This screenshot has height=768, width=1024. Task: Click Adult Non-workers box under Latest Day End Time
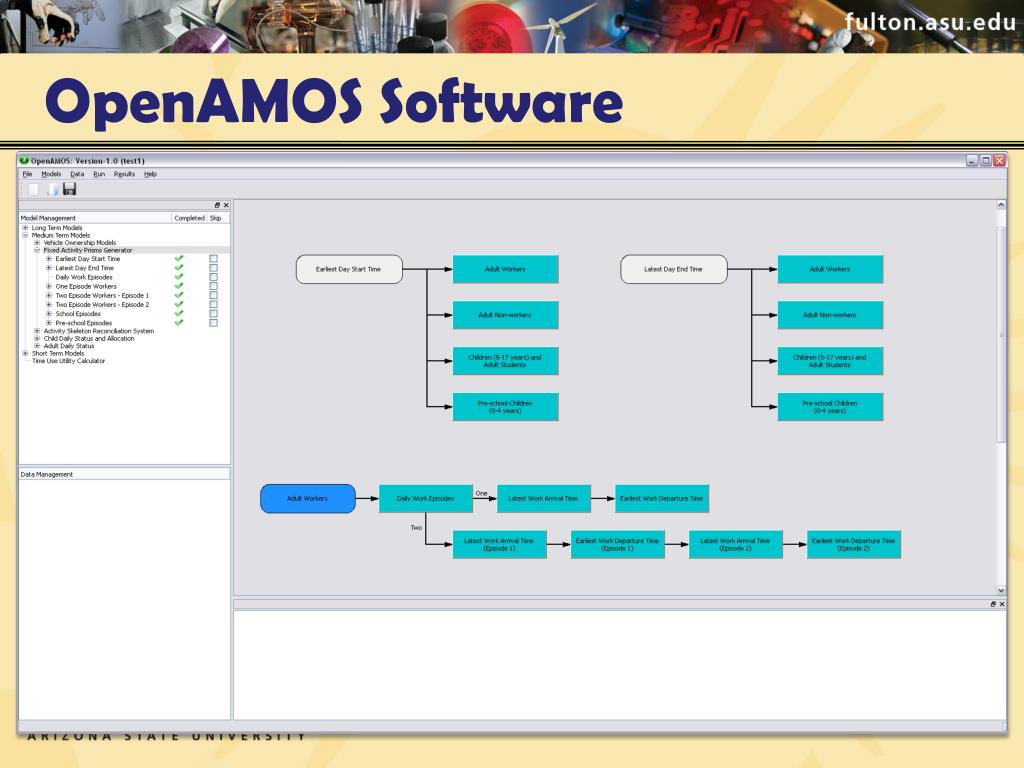tap(830, 315)
